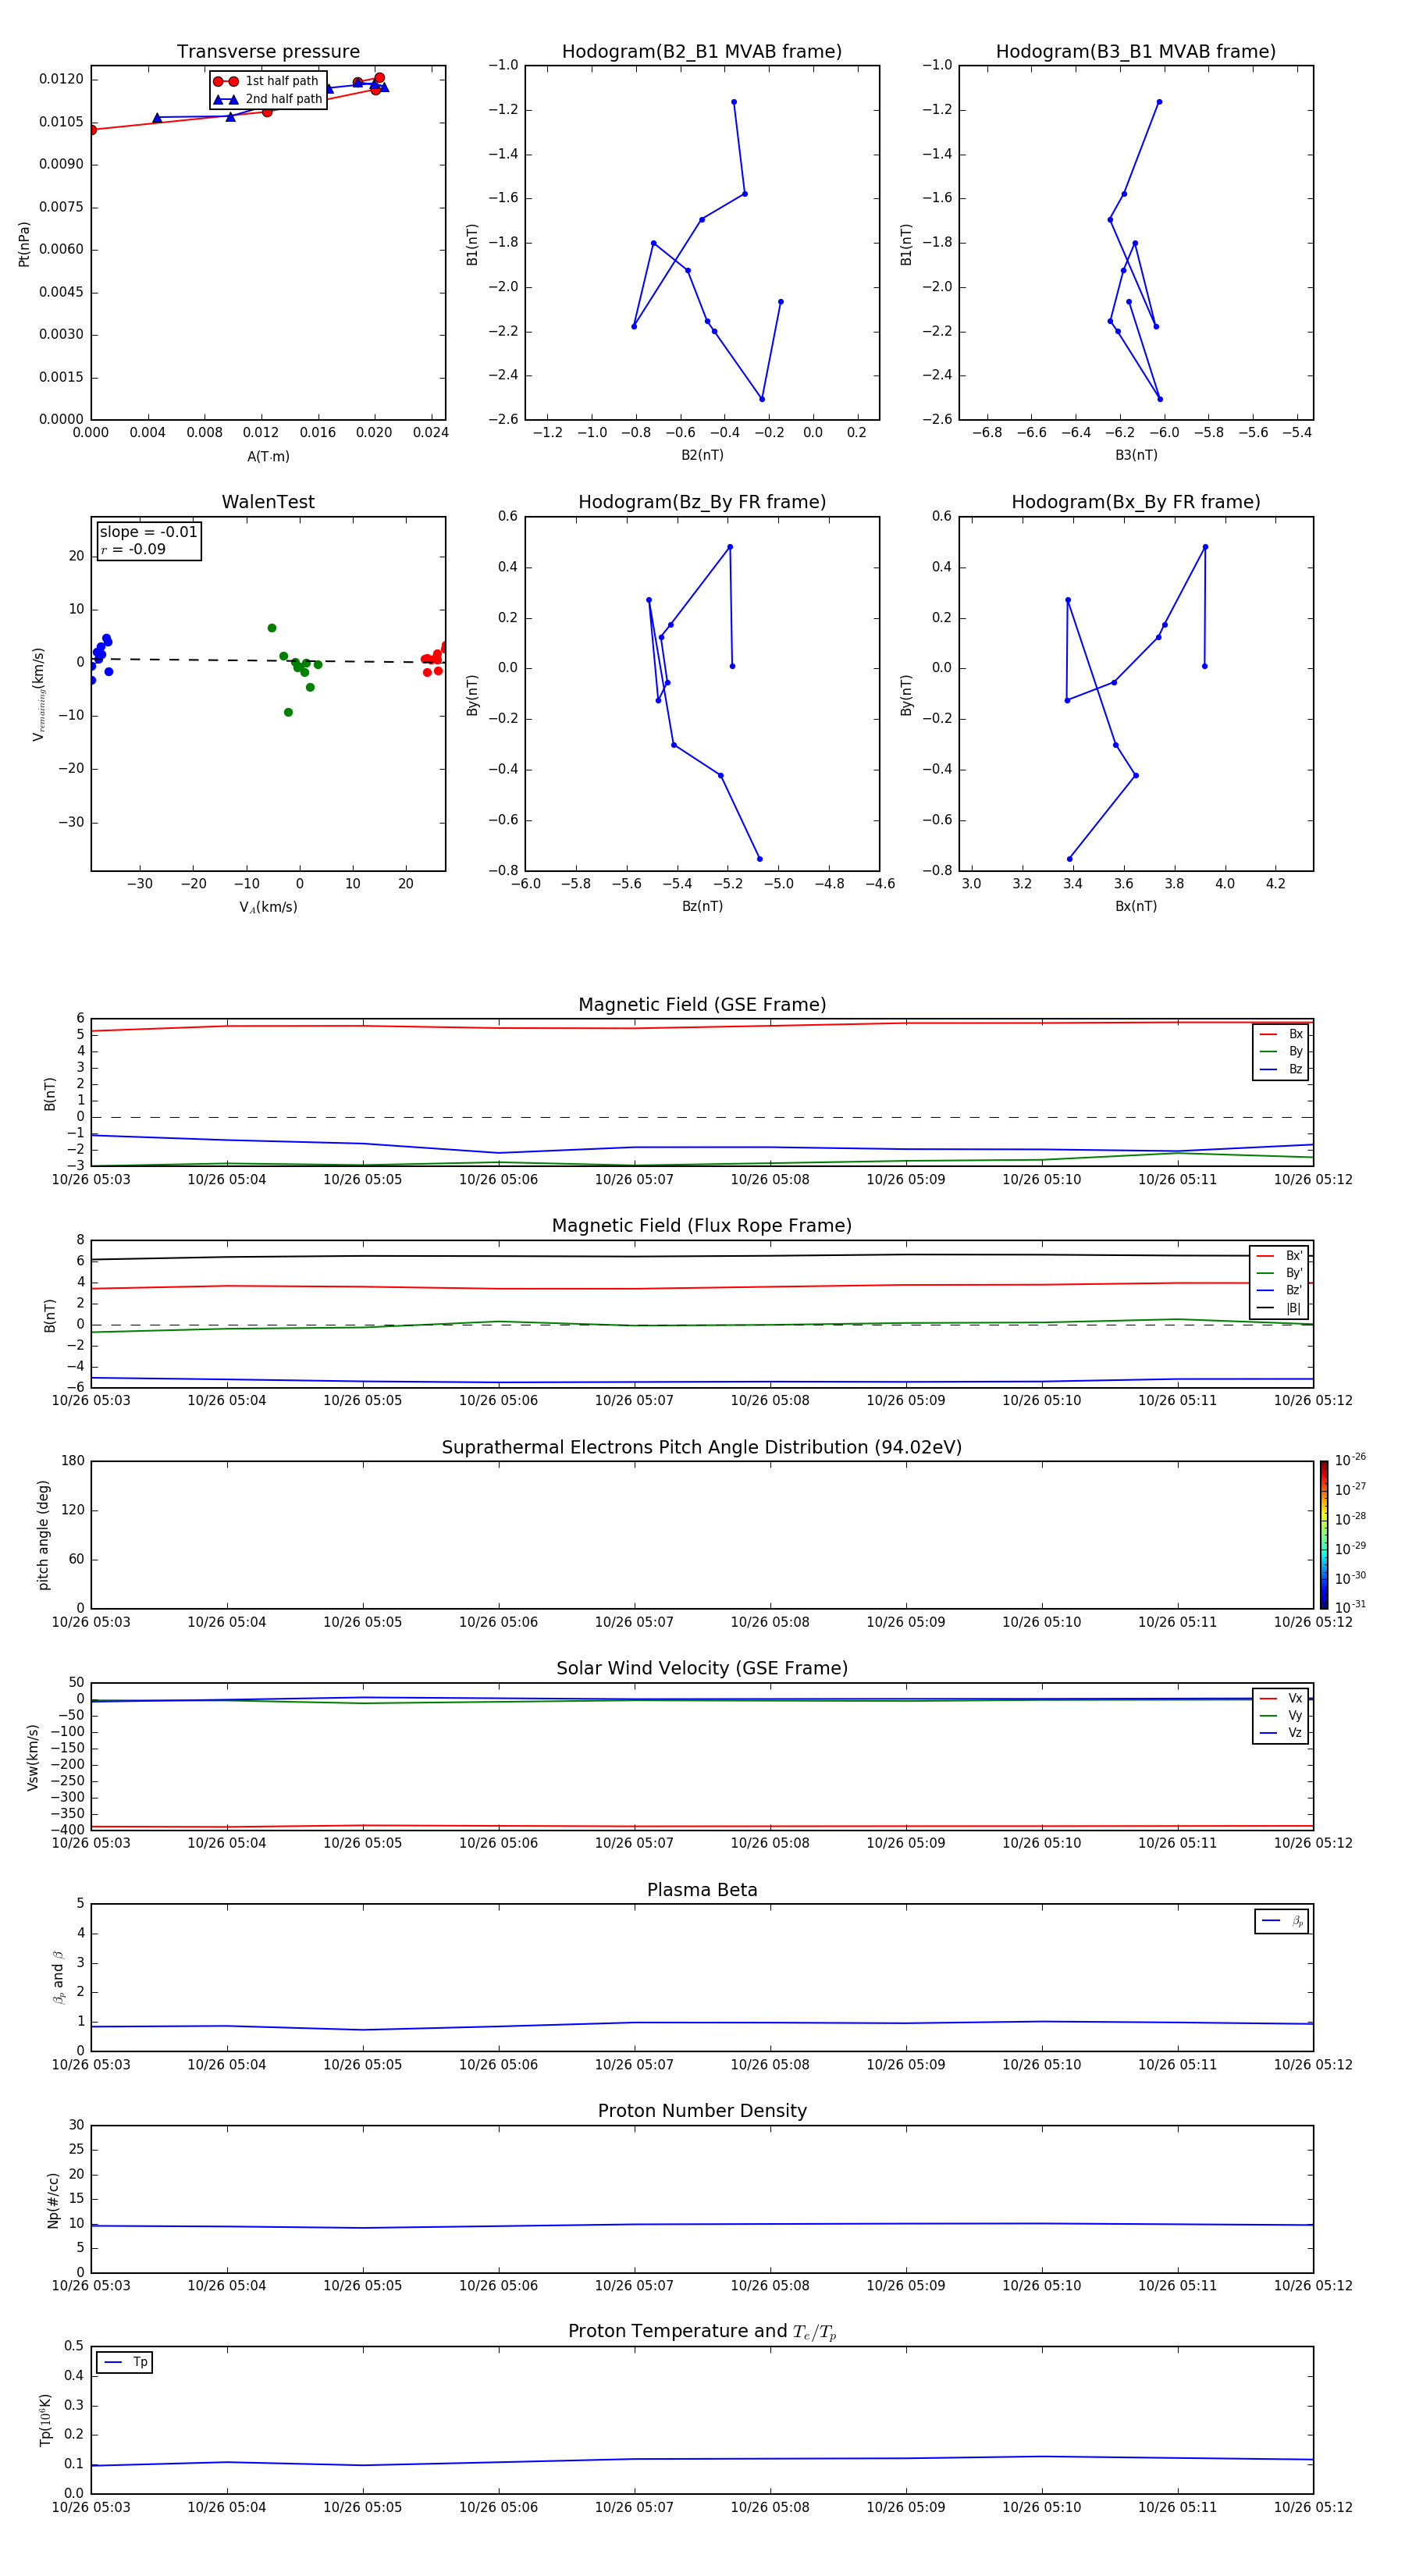1405x2576 pixels.
Task: Click the Bx entry in GSE magnetic field legend
Action: pos(1281,1034)
